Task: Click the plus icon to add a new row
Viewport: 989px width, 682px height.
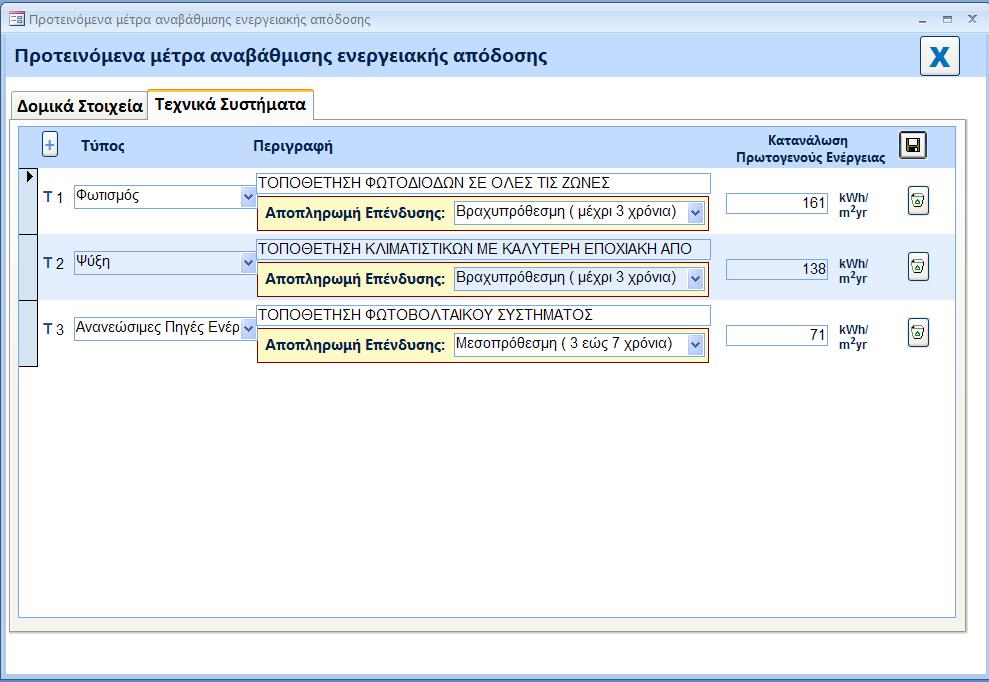Action: (x=50, y=144)
